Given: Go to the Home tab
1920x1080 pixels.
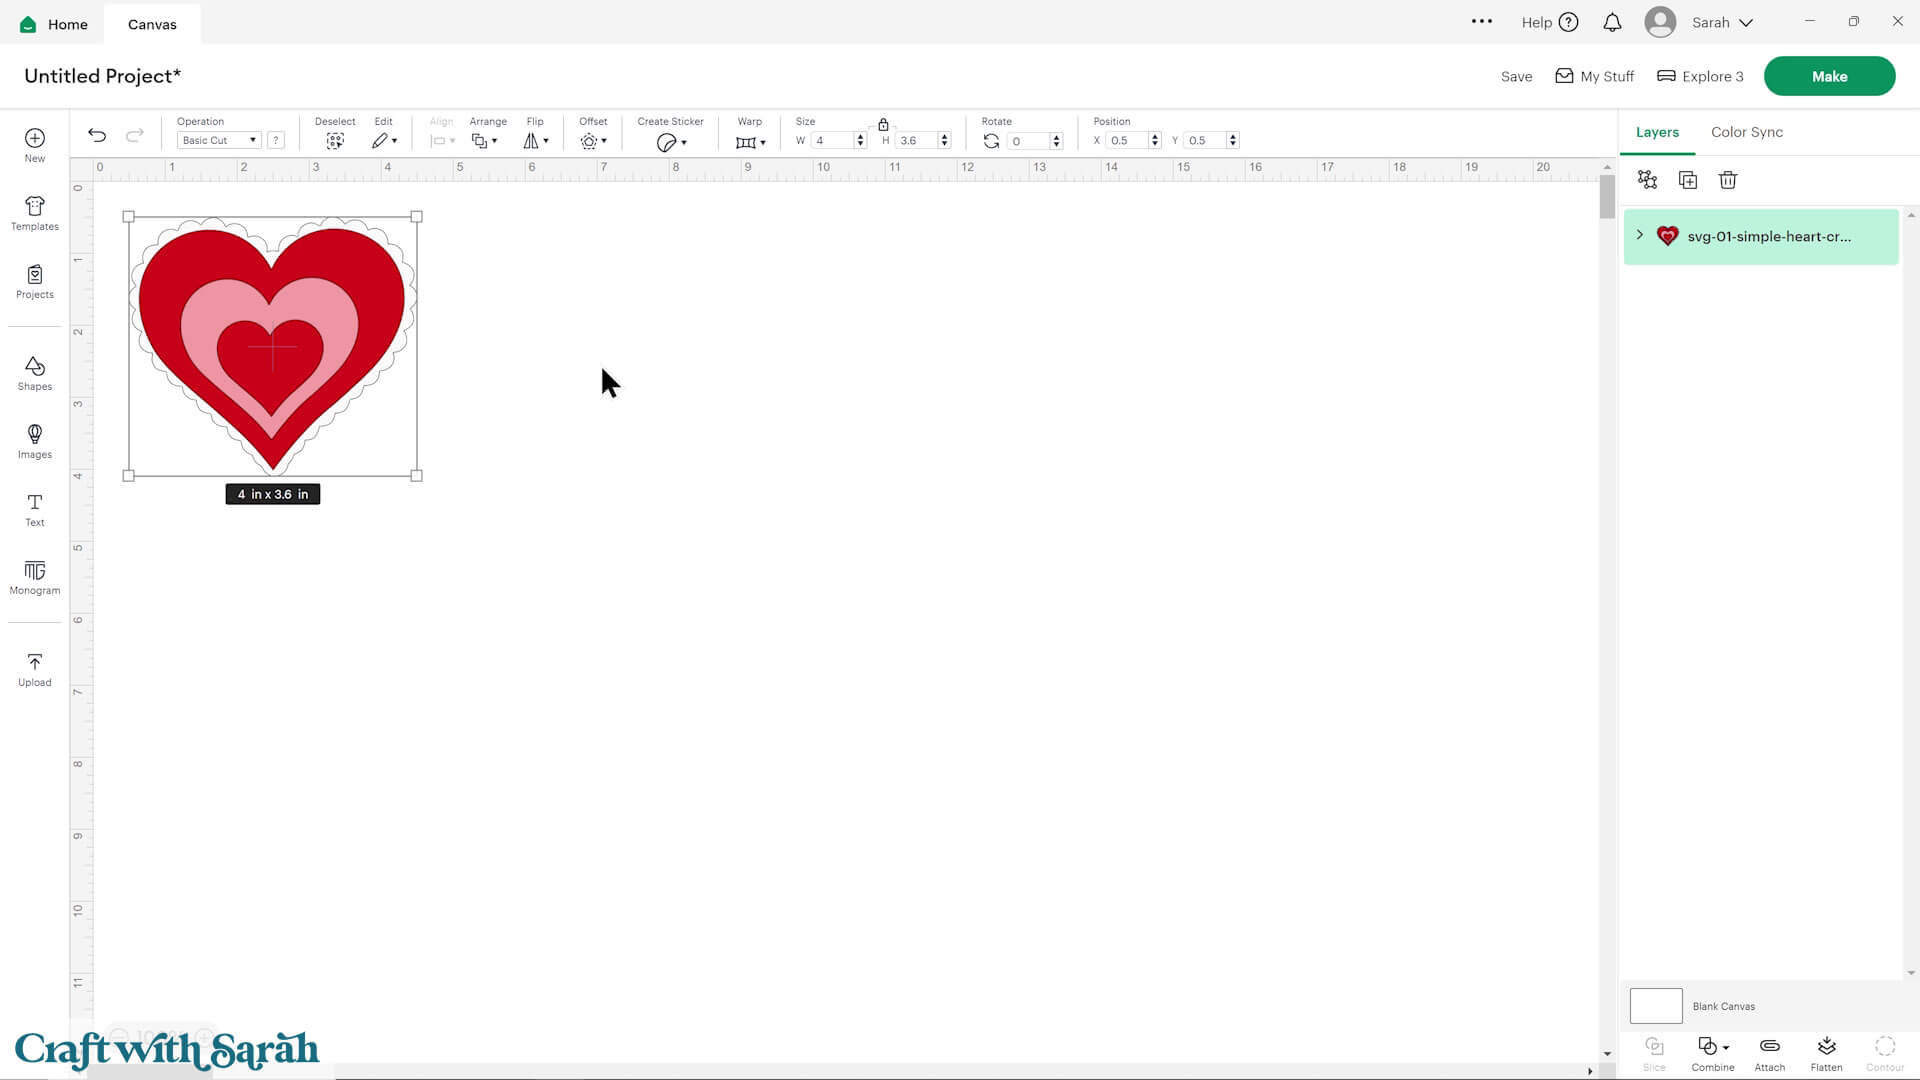Looking at the screenshot, I should [55, 24].
